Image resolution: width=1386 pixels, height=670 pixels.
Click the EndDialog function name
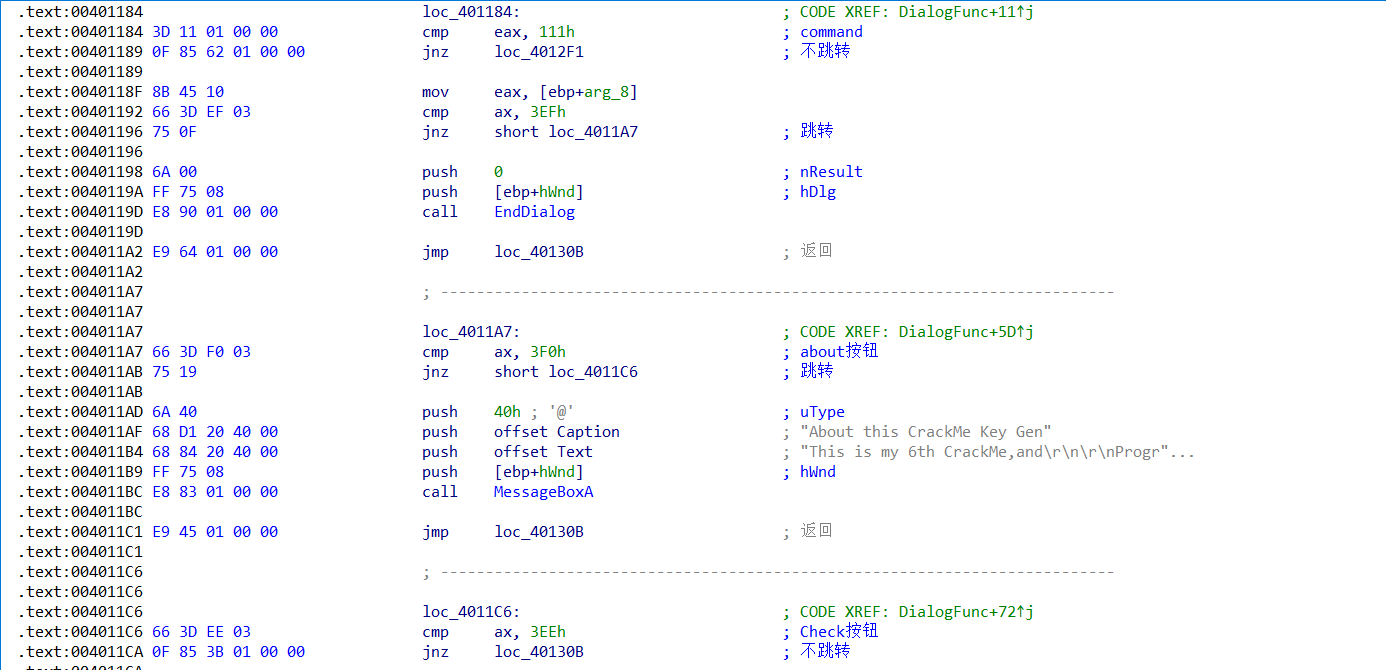(534, 212)
